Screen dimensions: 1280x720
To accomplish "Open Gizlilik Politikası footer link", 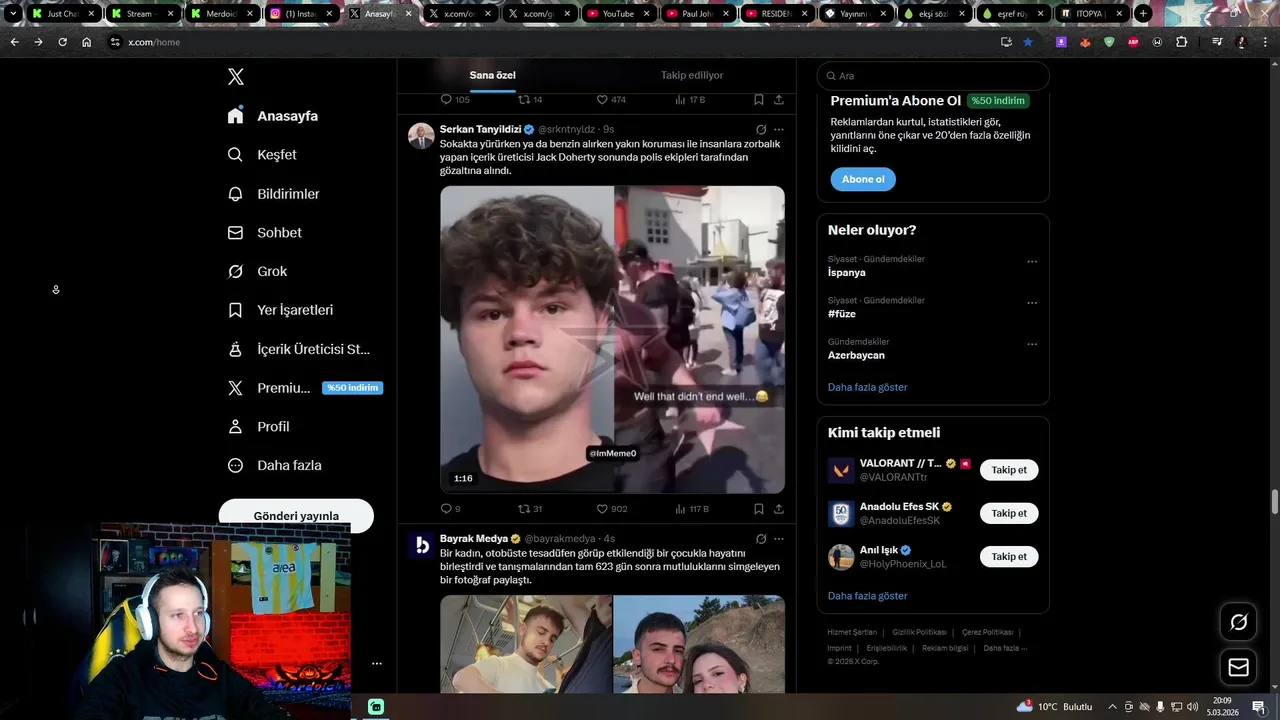I will [x=919, y=632].
